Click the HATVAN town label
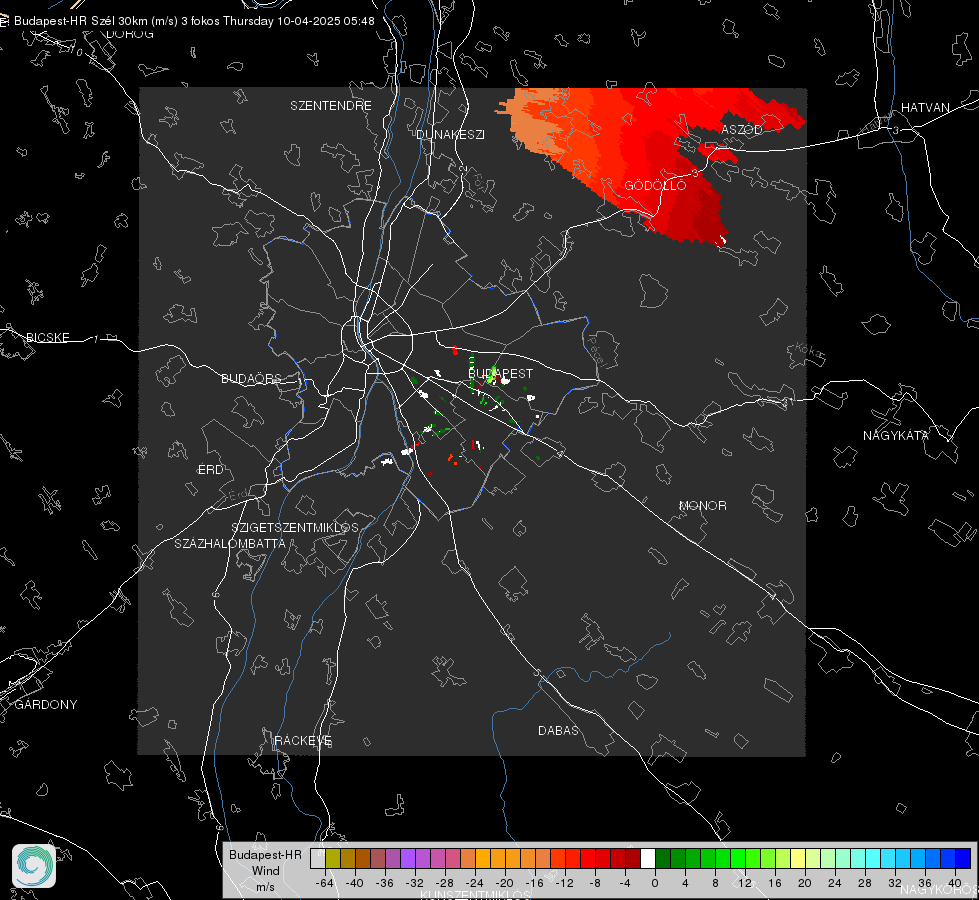Screen dimensions: 979x900 pyautogui.click(x=925, y=107)
